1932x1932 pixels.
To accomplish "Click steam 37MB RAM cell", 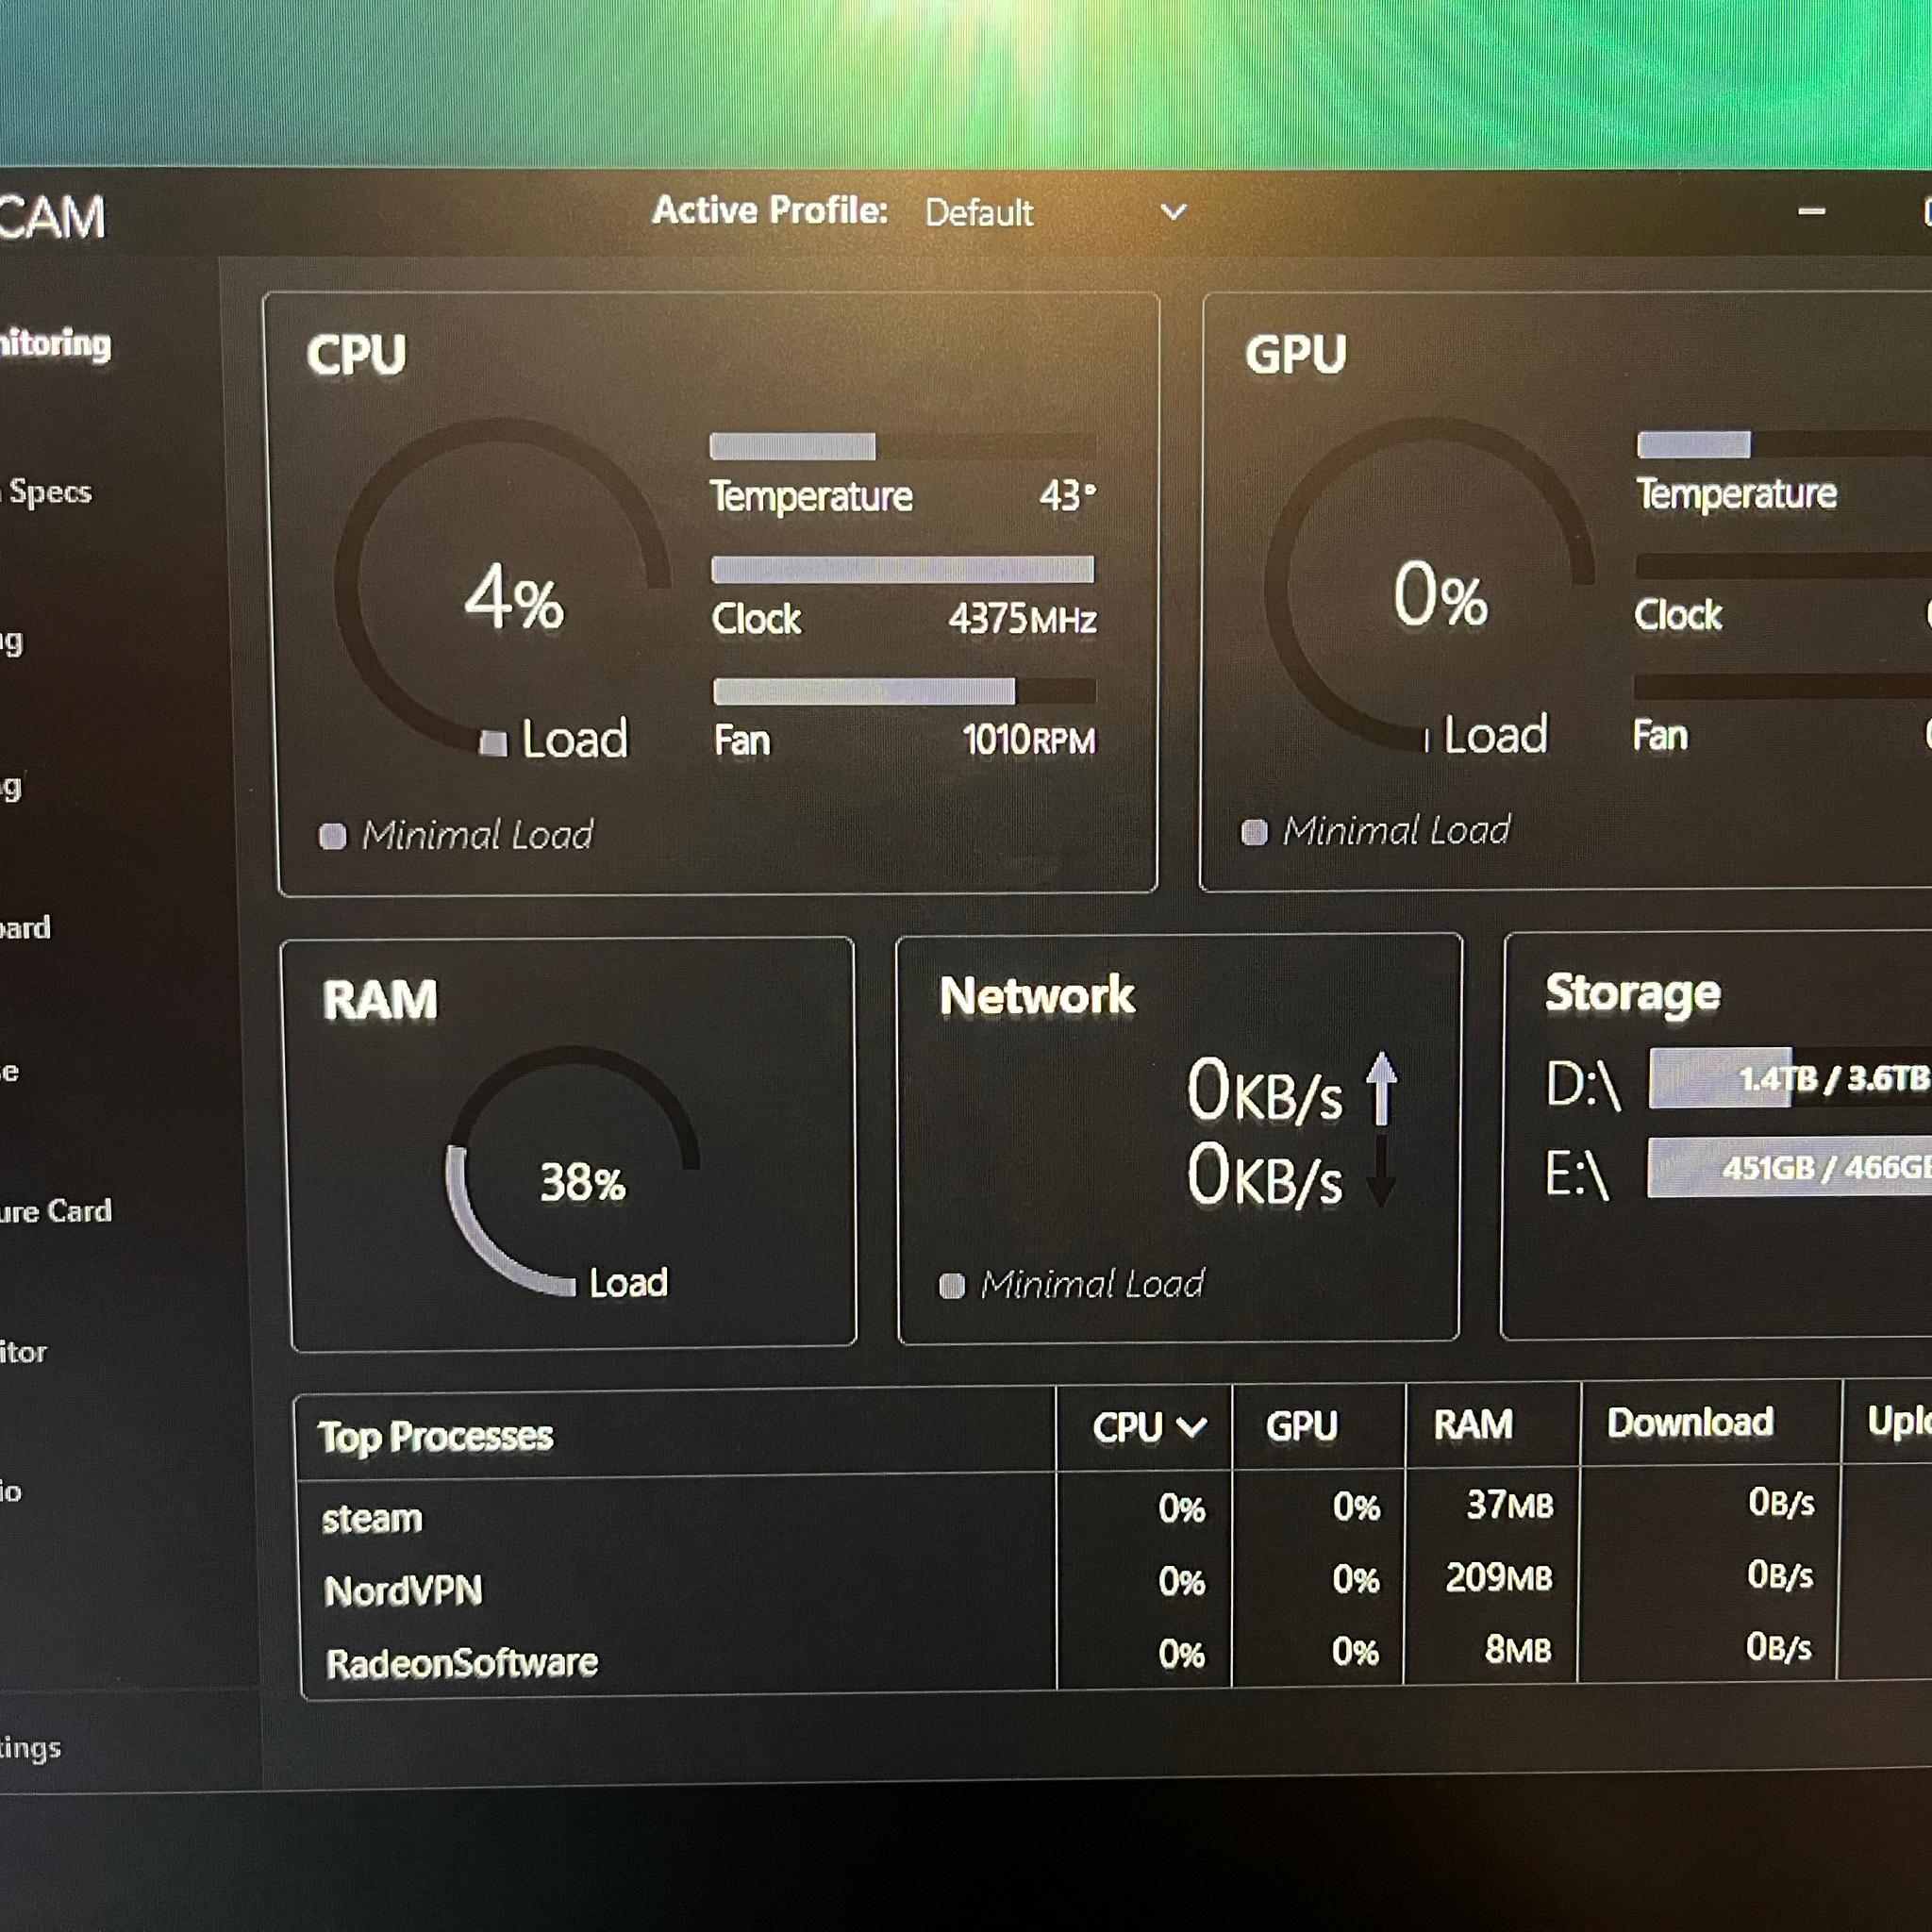I will coord(1510,1505).
